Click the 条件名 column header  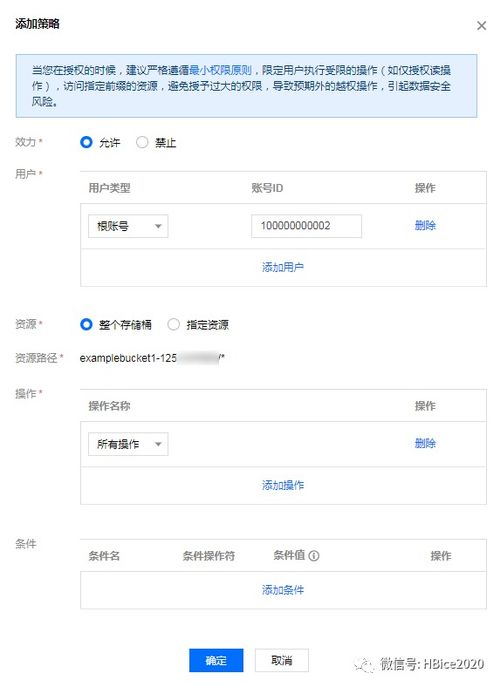click(104, 556)
